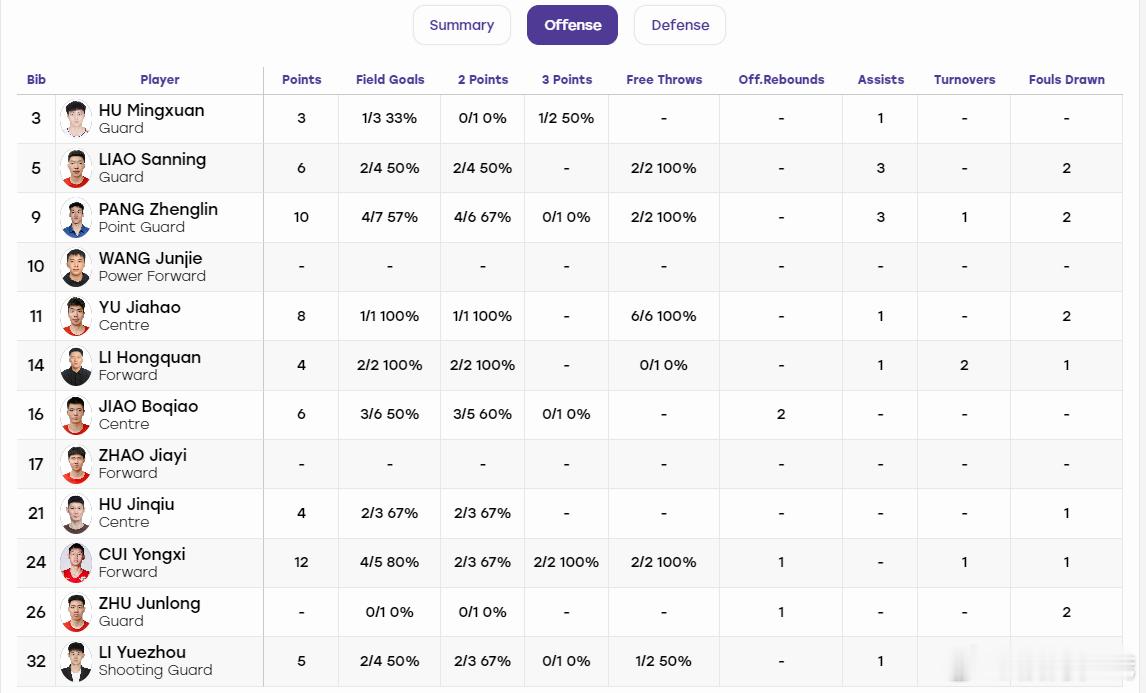The height and width of the screenshot is (693, 1146).
Task: Click the Turnovers column header
Action: 964,80
